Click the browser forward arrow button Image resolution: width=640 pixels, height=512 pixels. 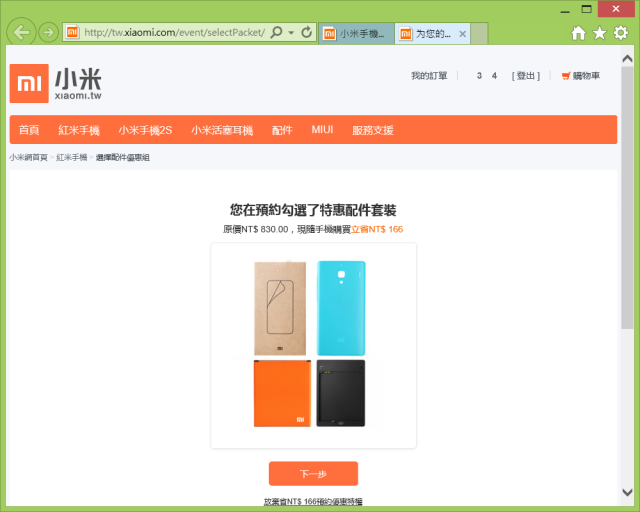tap(48, 32)
